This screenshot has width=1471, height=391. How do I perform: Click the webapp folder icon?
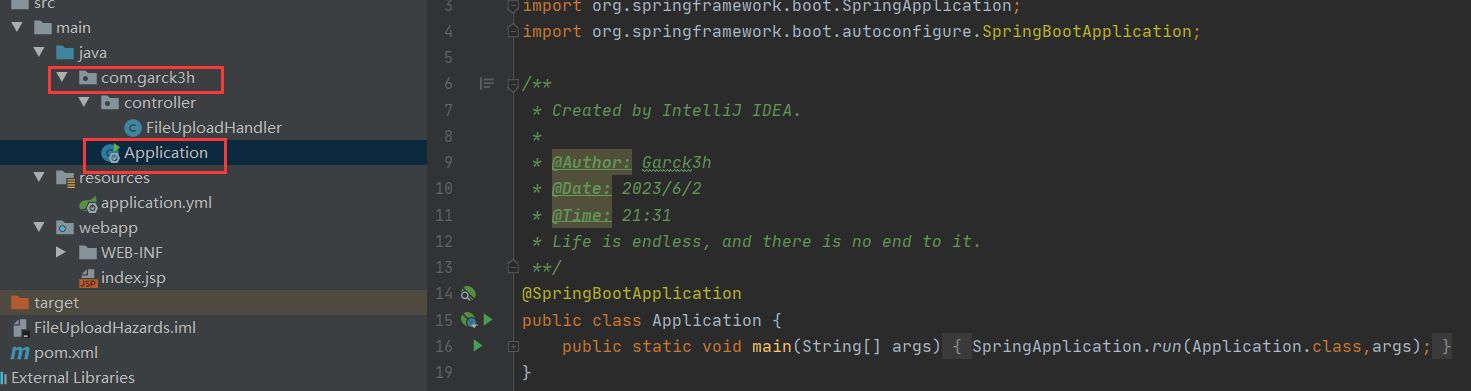pos(65,228)
